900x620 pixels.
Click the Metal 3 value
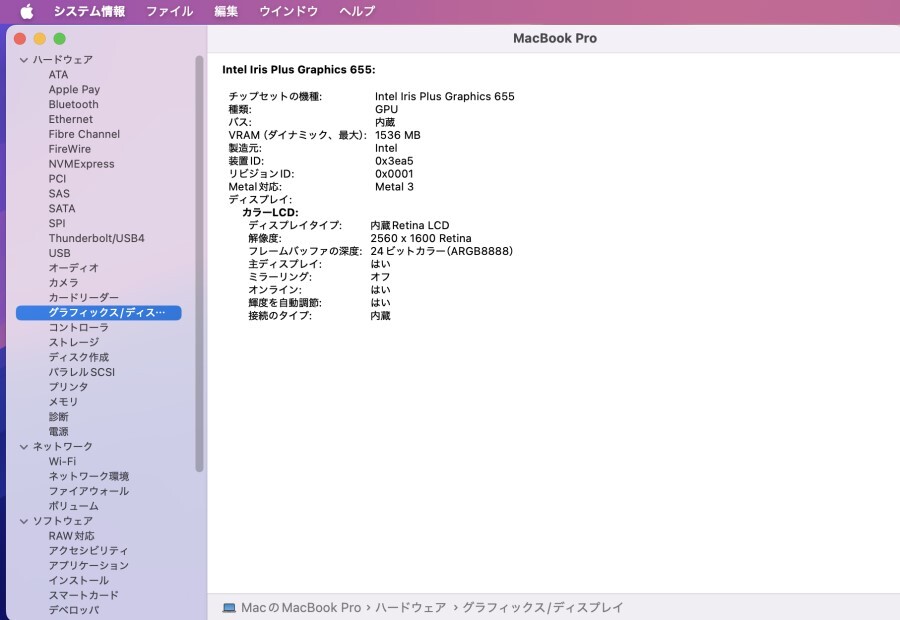(394, 187)
